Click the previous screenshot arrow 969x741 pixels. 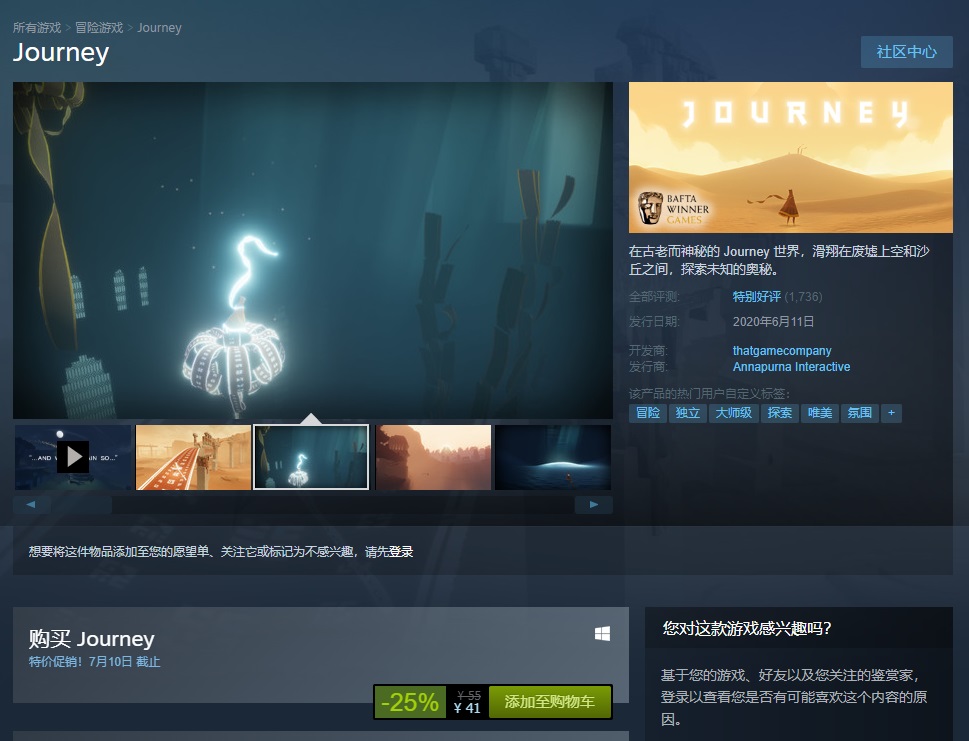coord(31,505)
